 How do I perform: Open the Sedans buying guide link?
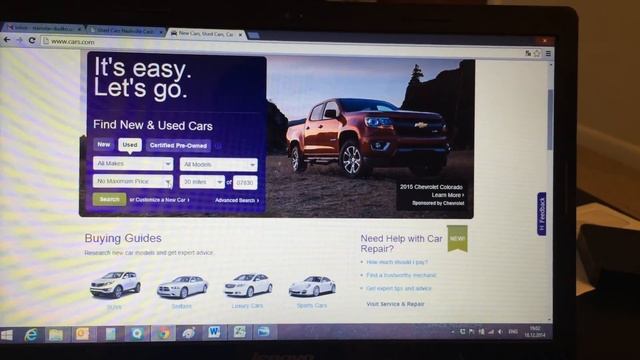coord(182,306)
